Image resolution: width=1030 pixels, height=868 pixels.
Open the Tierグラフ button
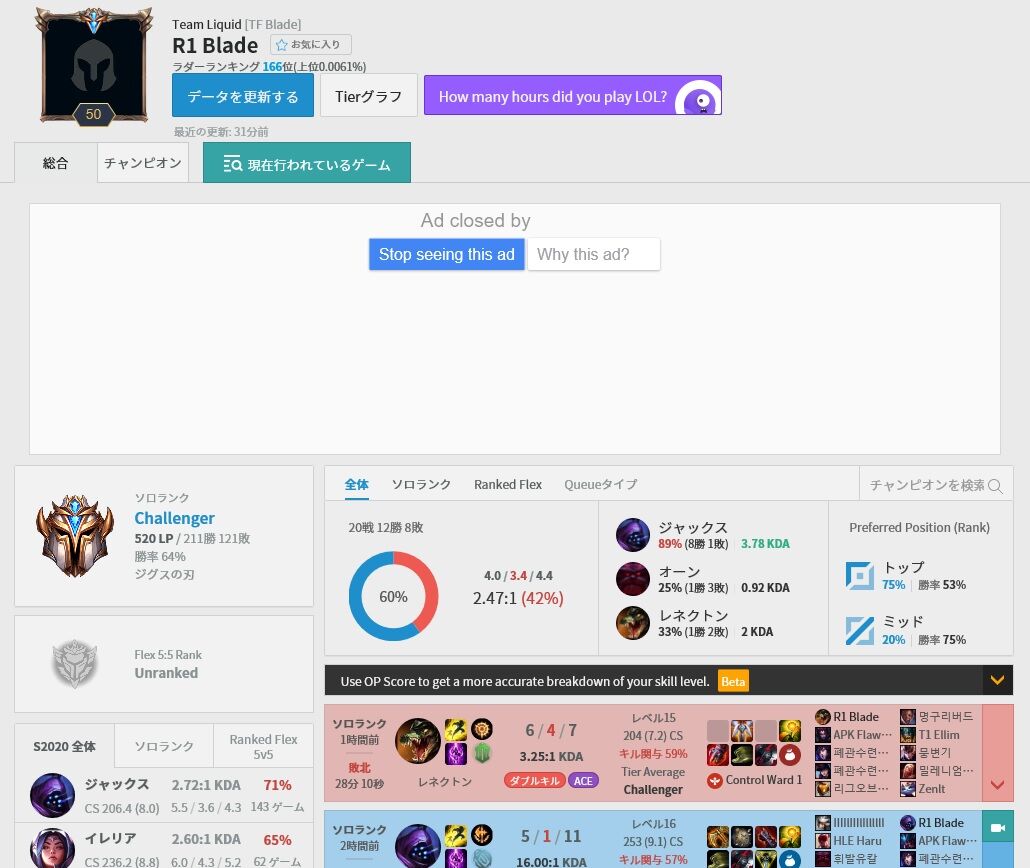tap(369, 95)
